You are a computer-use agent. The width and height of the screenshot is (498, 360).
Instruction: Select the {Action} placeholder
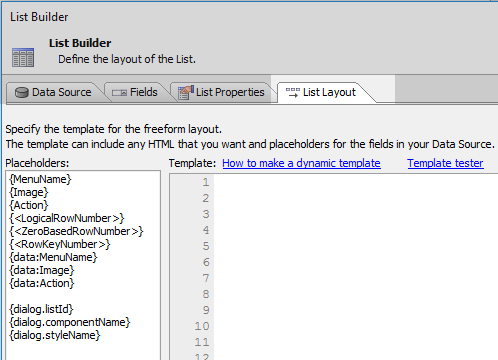29,205
